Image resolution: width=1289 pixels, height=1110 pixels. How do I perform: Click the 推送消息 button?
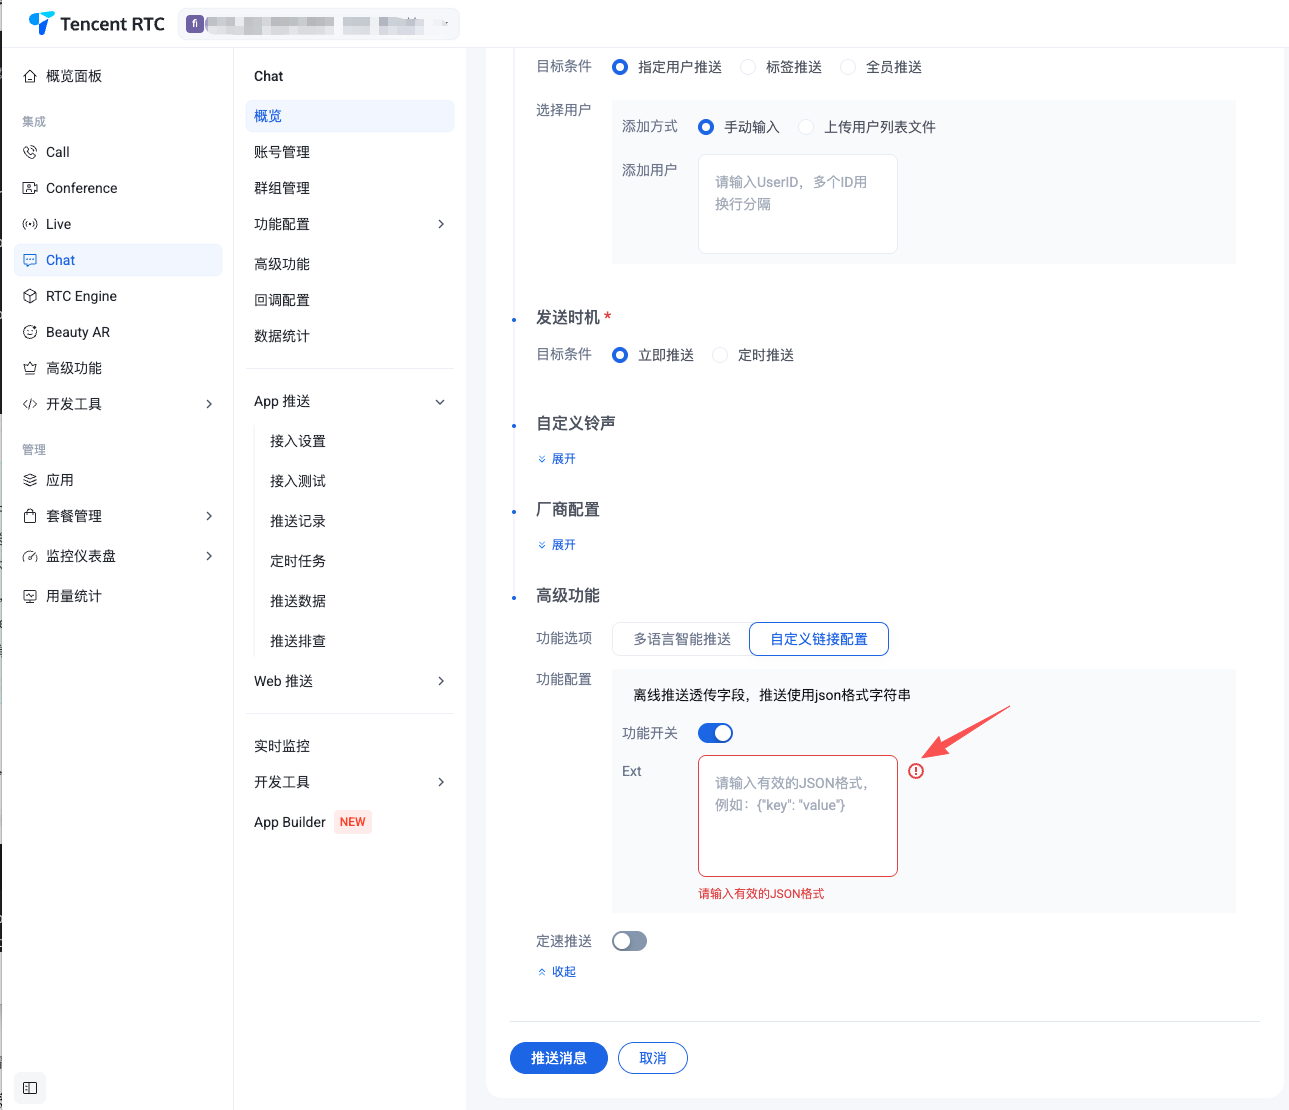click(x=558, y=1058)
